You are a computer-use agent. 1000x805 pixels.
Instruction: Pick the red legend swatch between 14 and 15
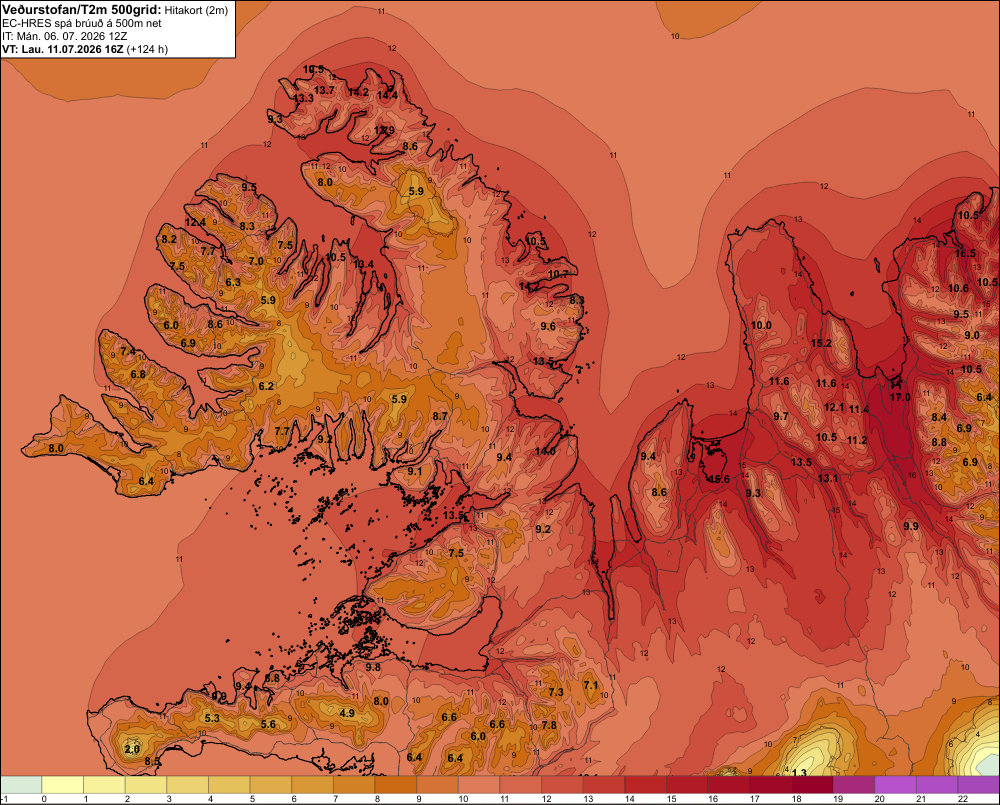click(645, 784)
